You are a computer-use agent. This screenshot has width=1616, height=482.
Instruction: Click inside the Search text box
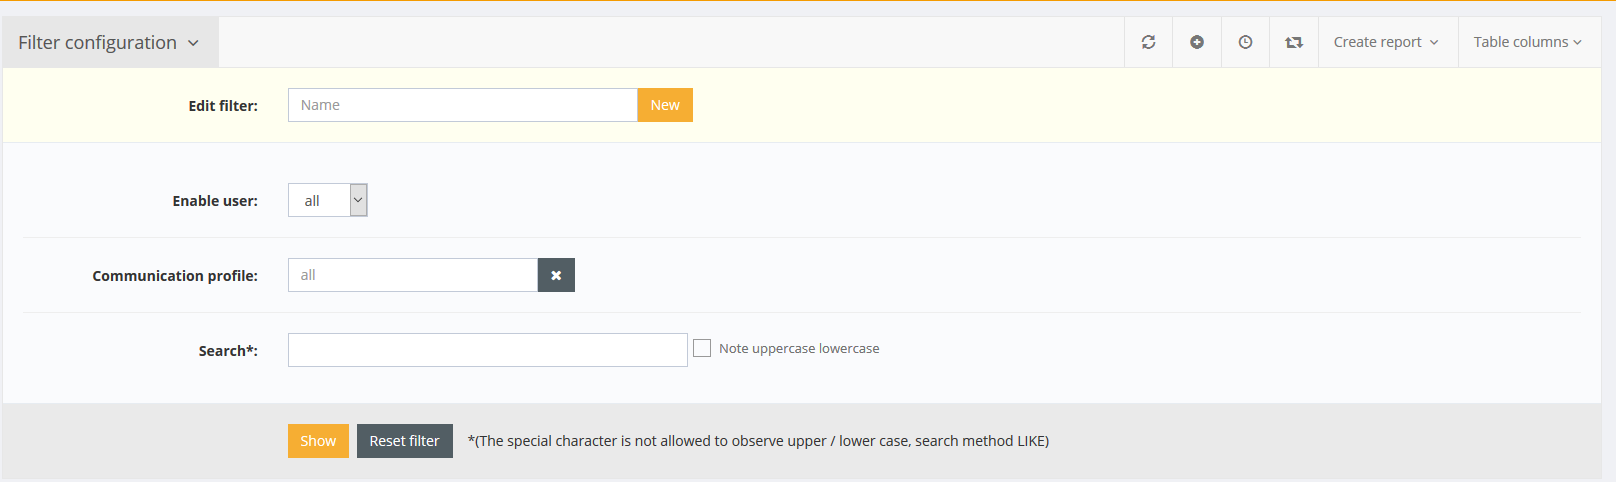(x=487, y=350)
